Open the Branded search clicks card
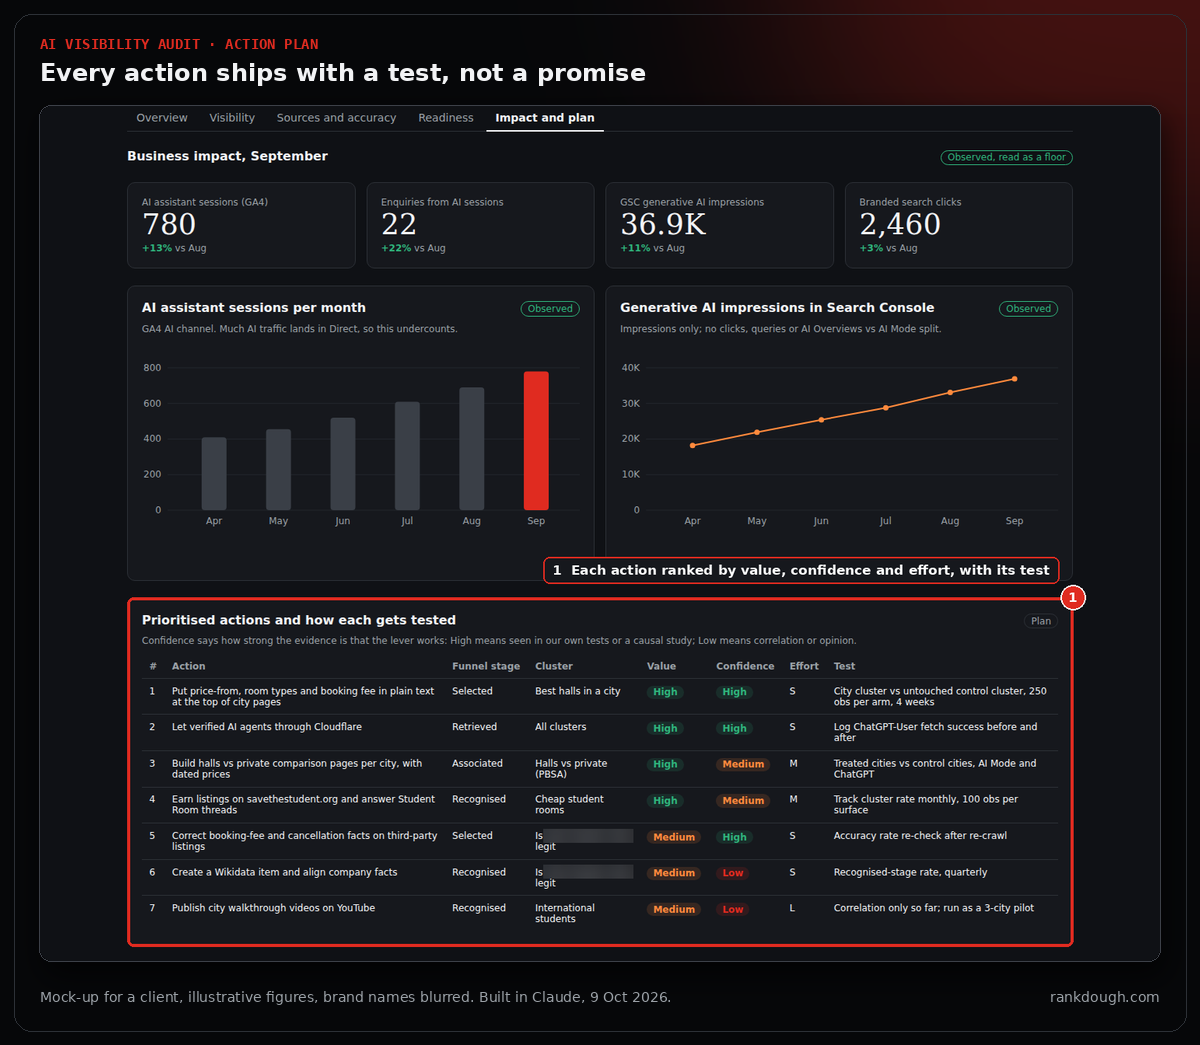 (x=958, y=225)
